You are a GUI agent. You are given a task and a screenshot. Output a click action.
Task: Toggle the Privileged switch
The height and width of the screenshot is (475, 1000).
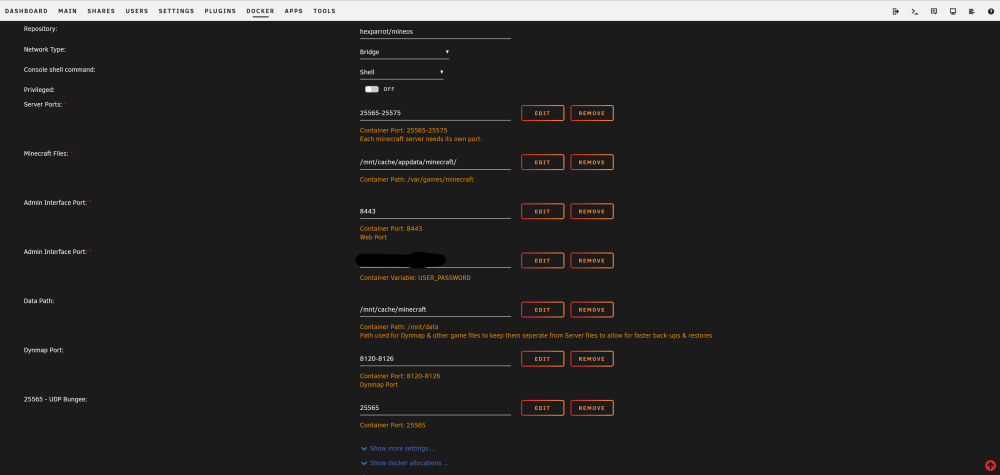pos(372,89)
